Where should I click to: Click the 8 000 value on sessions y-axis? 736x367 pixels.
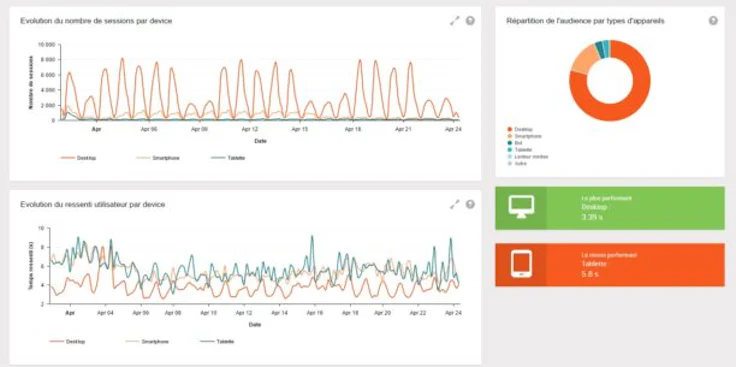pyautogui.click(x=48, y=60)
